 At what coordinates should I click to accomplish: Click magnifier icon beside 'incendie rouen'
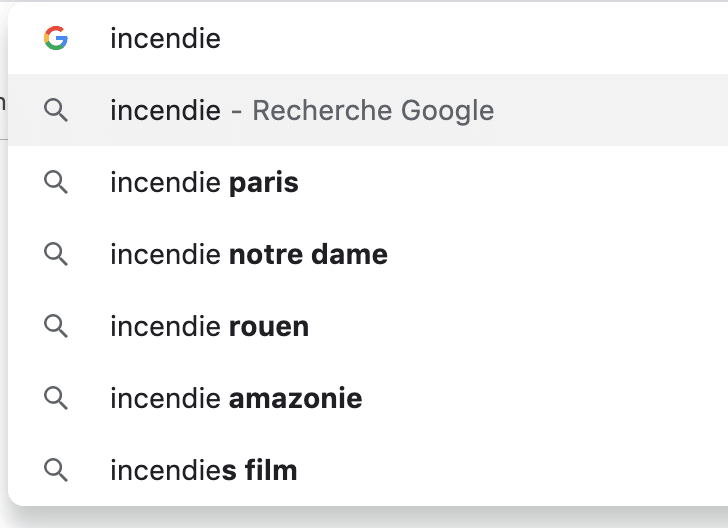(56, 326)
